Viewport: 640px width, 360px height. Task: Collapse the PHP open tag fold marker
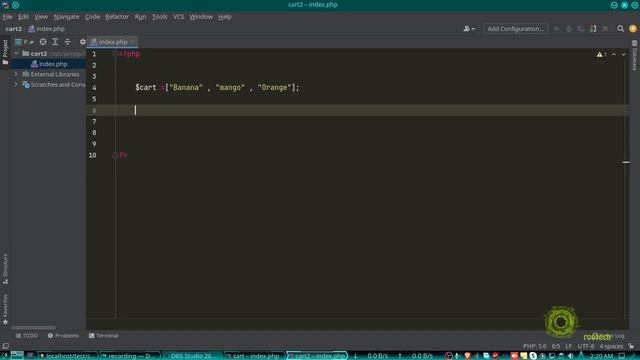pyautogui.click(x=115, y=54)
